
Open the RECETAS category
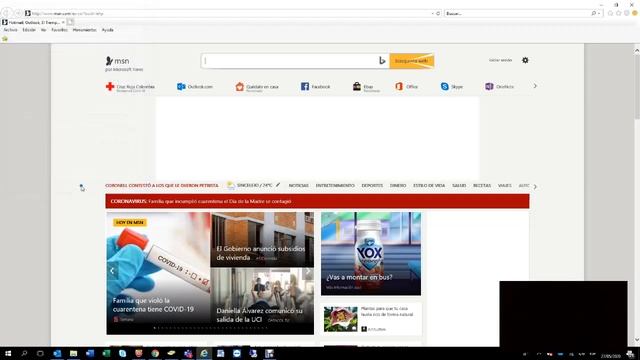coord(482,185)
